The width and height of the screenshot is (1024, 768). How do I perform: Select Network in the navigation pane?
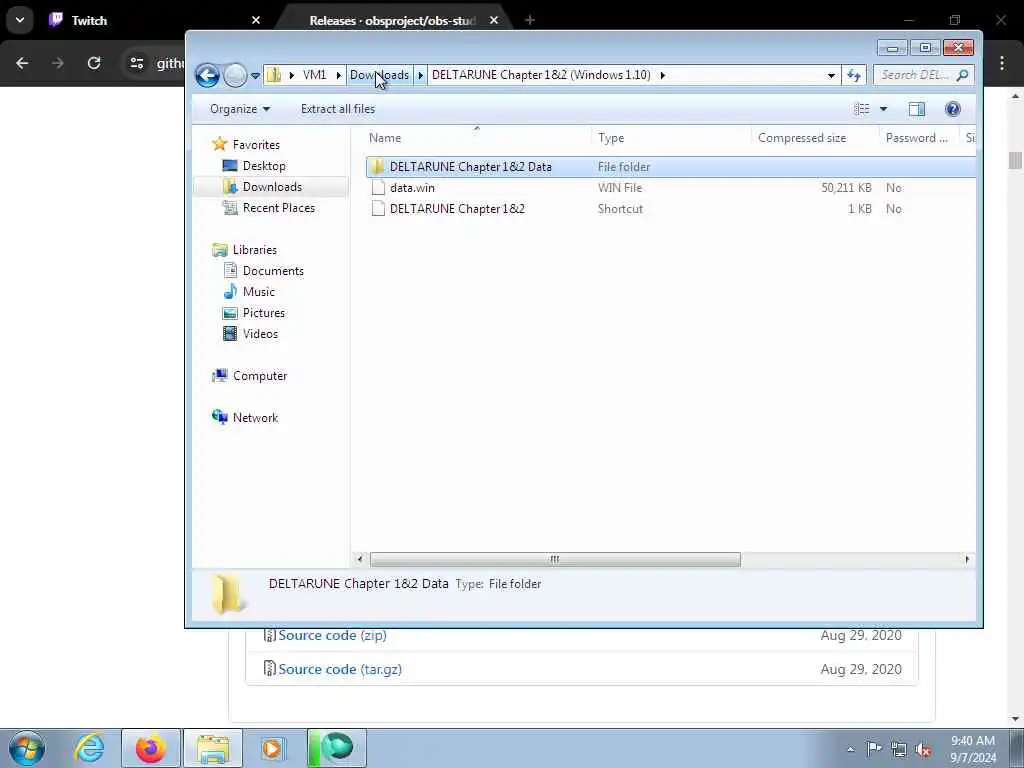255,417
